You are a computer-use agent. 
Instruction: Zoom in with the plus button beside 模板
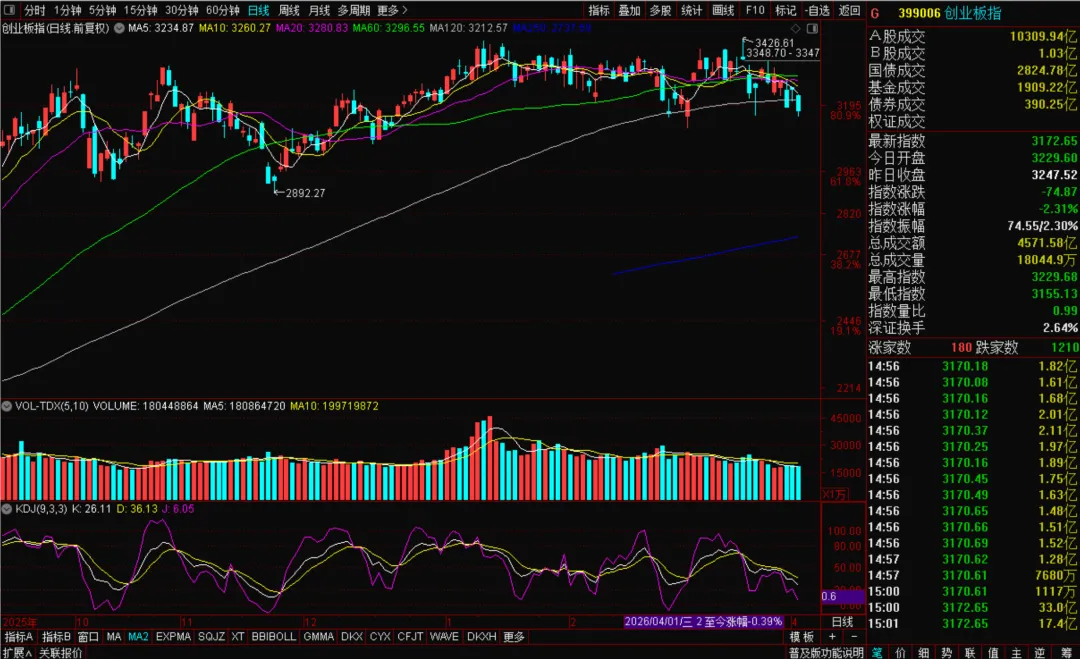[x=832, y=636]
